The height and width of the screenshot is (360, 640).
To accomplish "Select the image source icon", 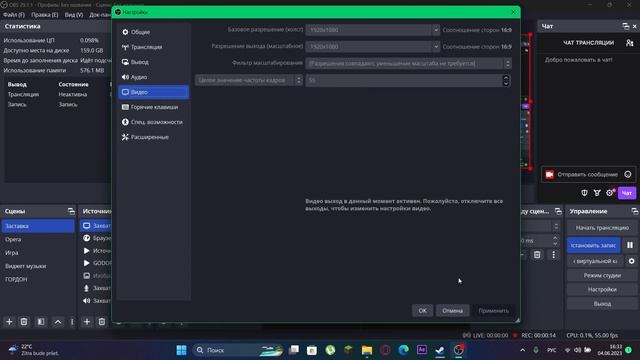I will point(87,276).
